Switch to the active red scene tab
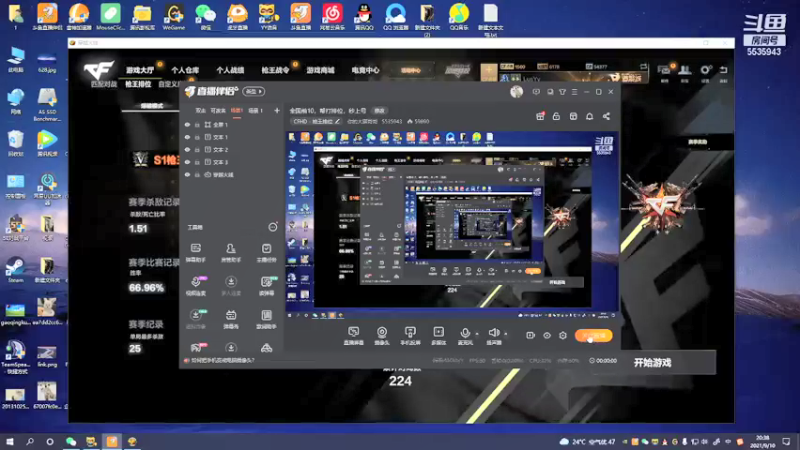Viewport: 800px width, 450px height. point(237,110)
